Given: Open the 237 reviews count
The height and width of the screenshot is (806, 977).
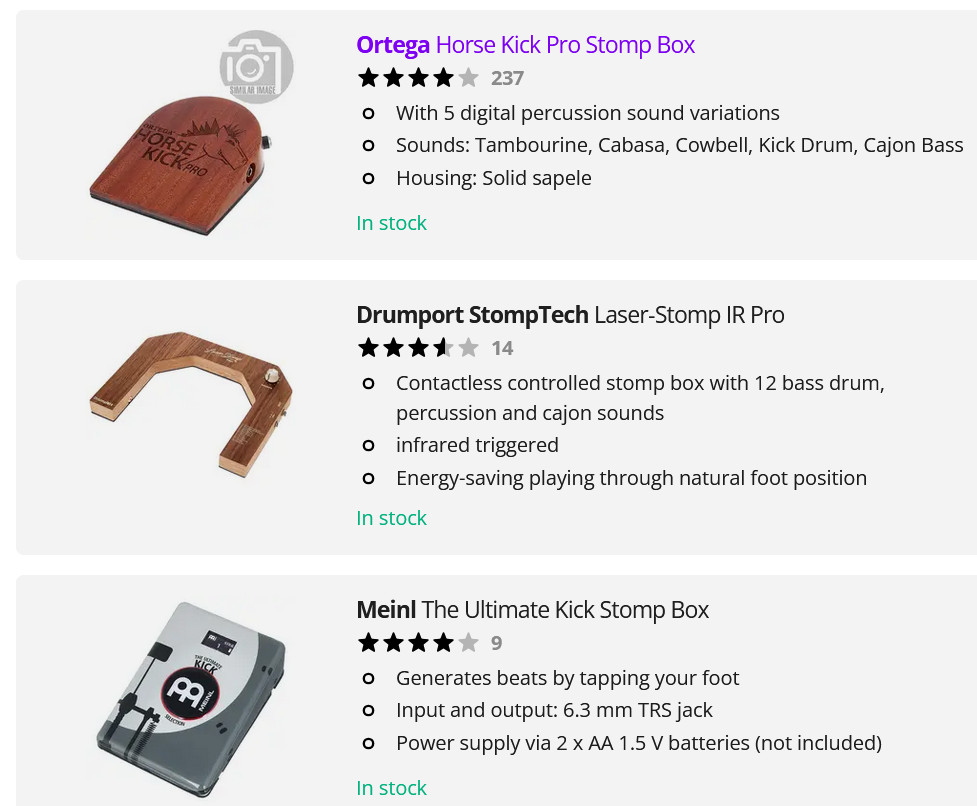Looking at the screenshot, I should pos(507,78).
